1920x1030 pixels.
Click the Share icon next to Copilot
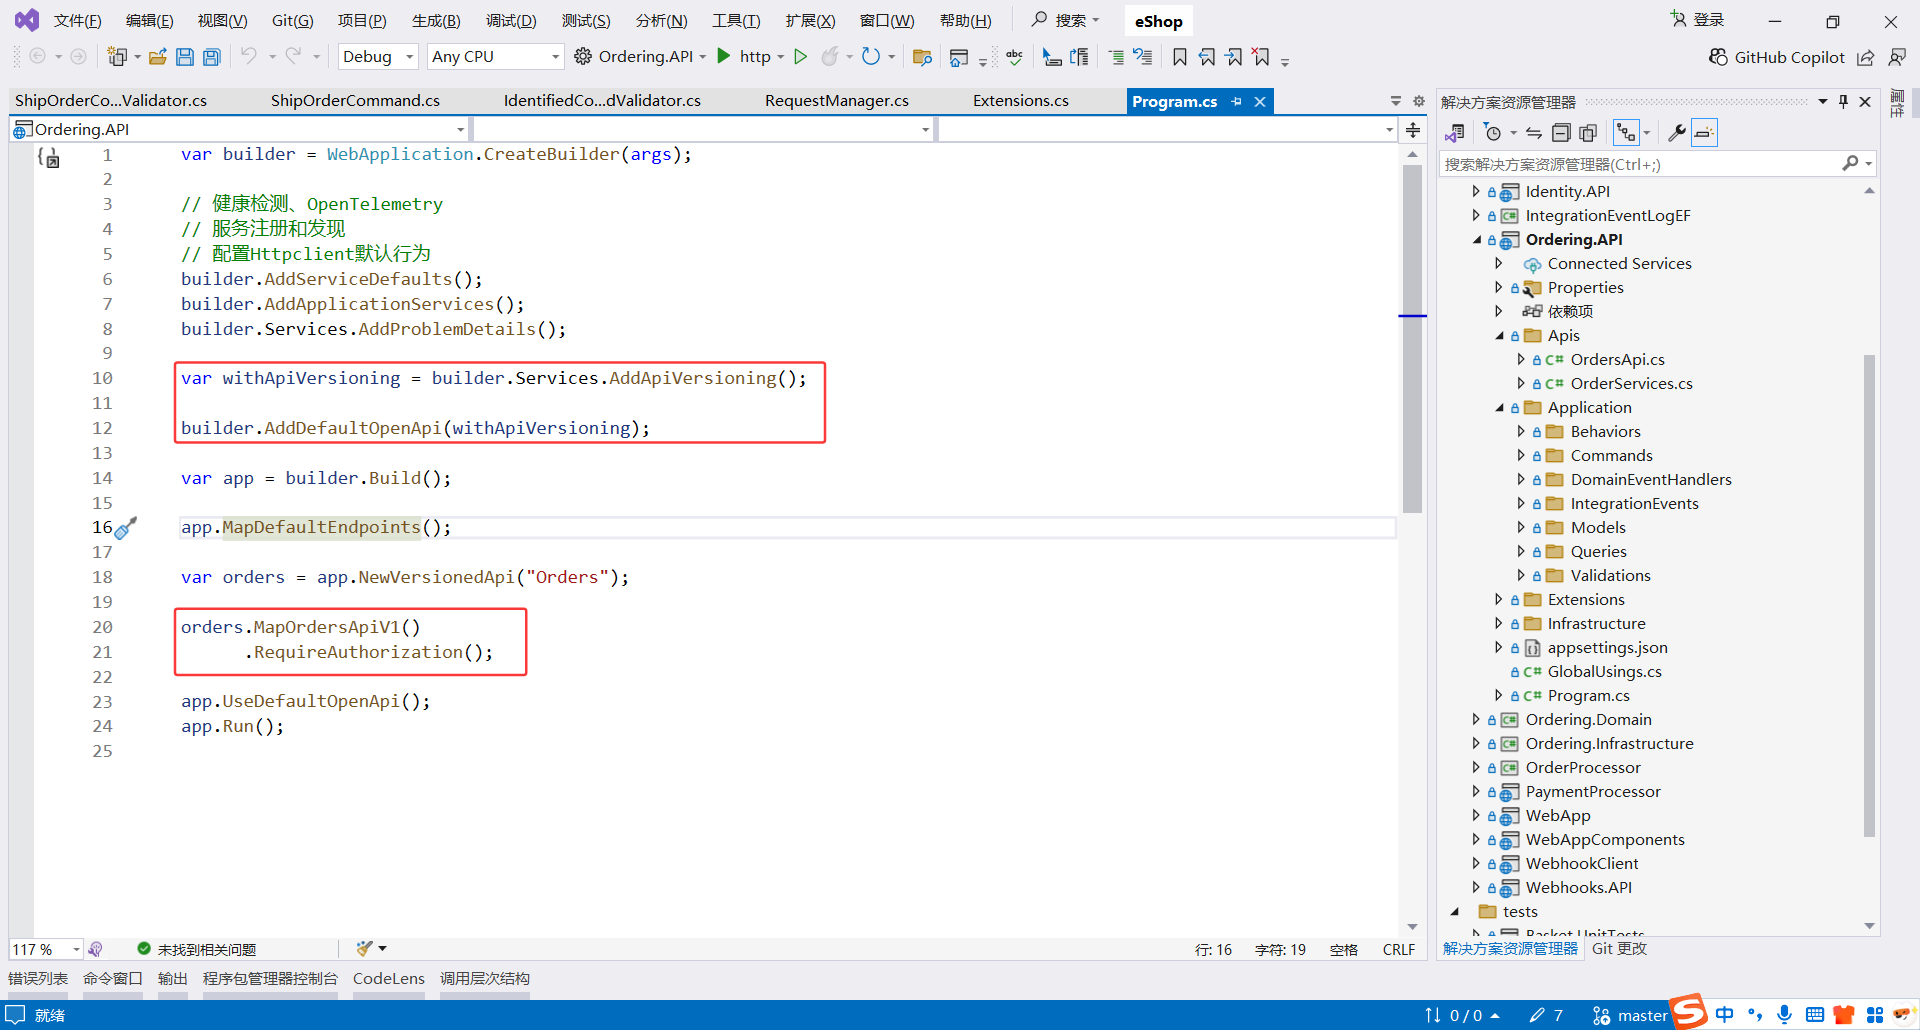point(1866,57)
